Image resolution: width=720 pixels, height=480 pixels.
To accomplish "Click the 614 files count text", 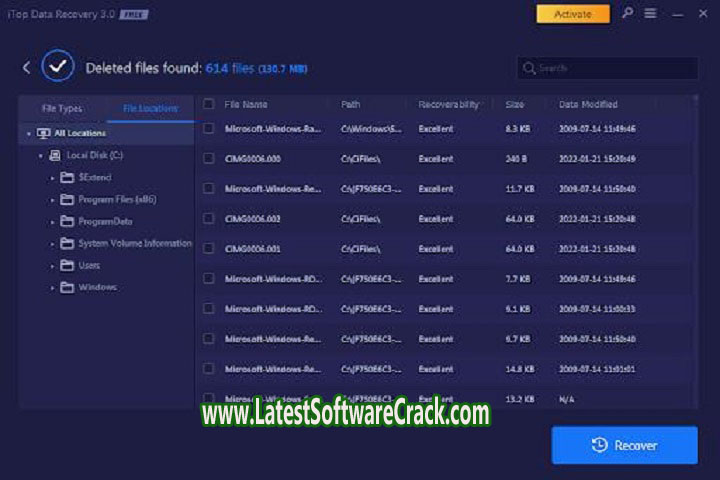I will (230, 68).
